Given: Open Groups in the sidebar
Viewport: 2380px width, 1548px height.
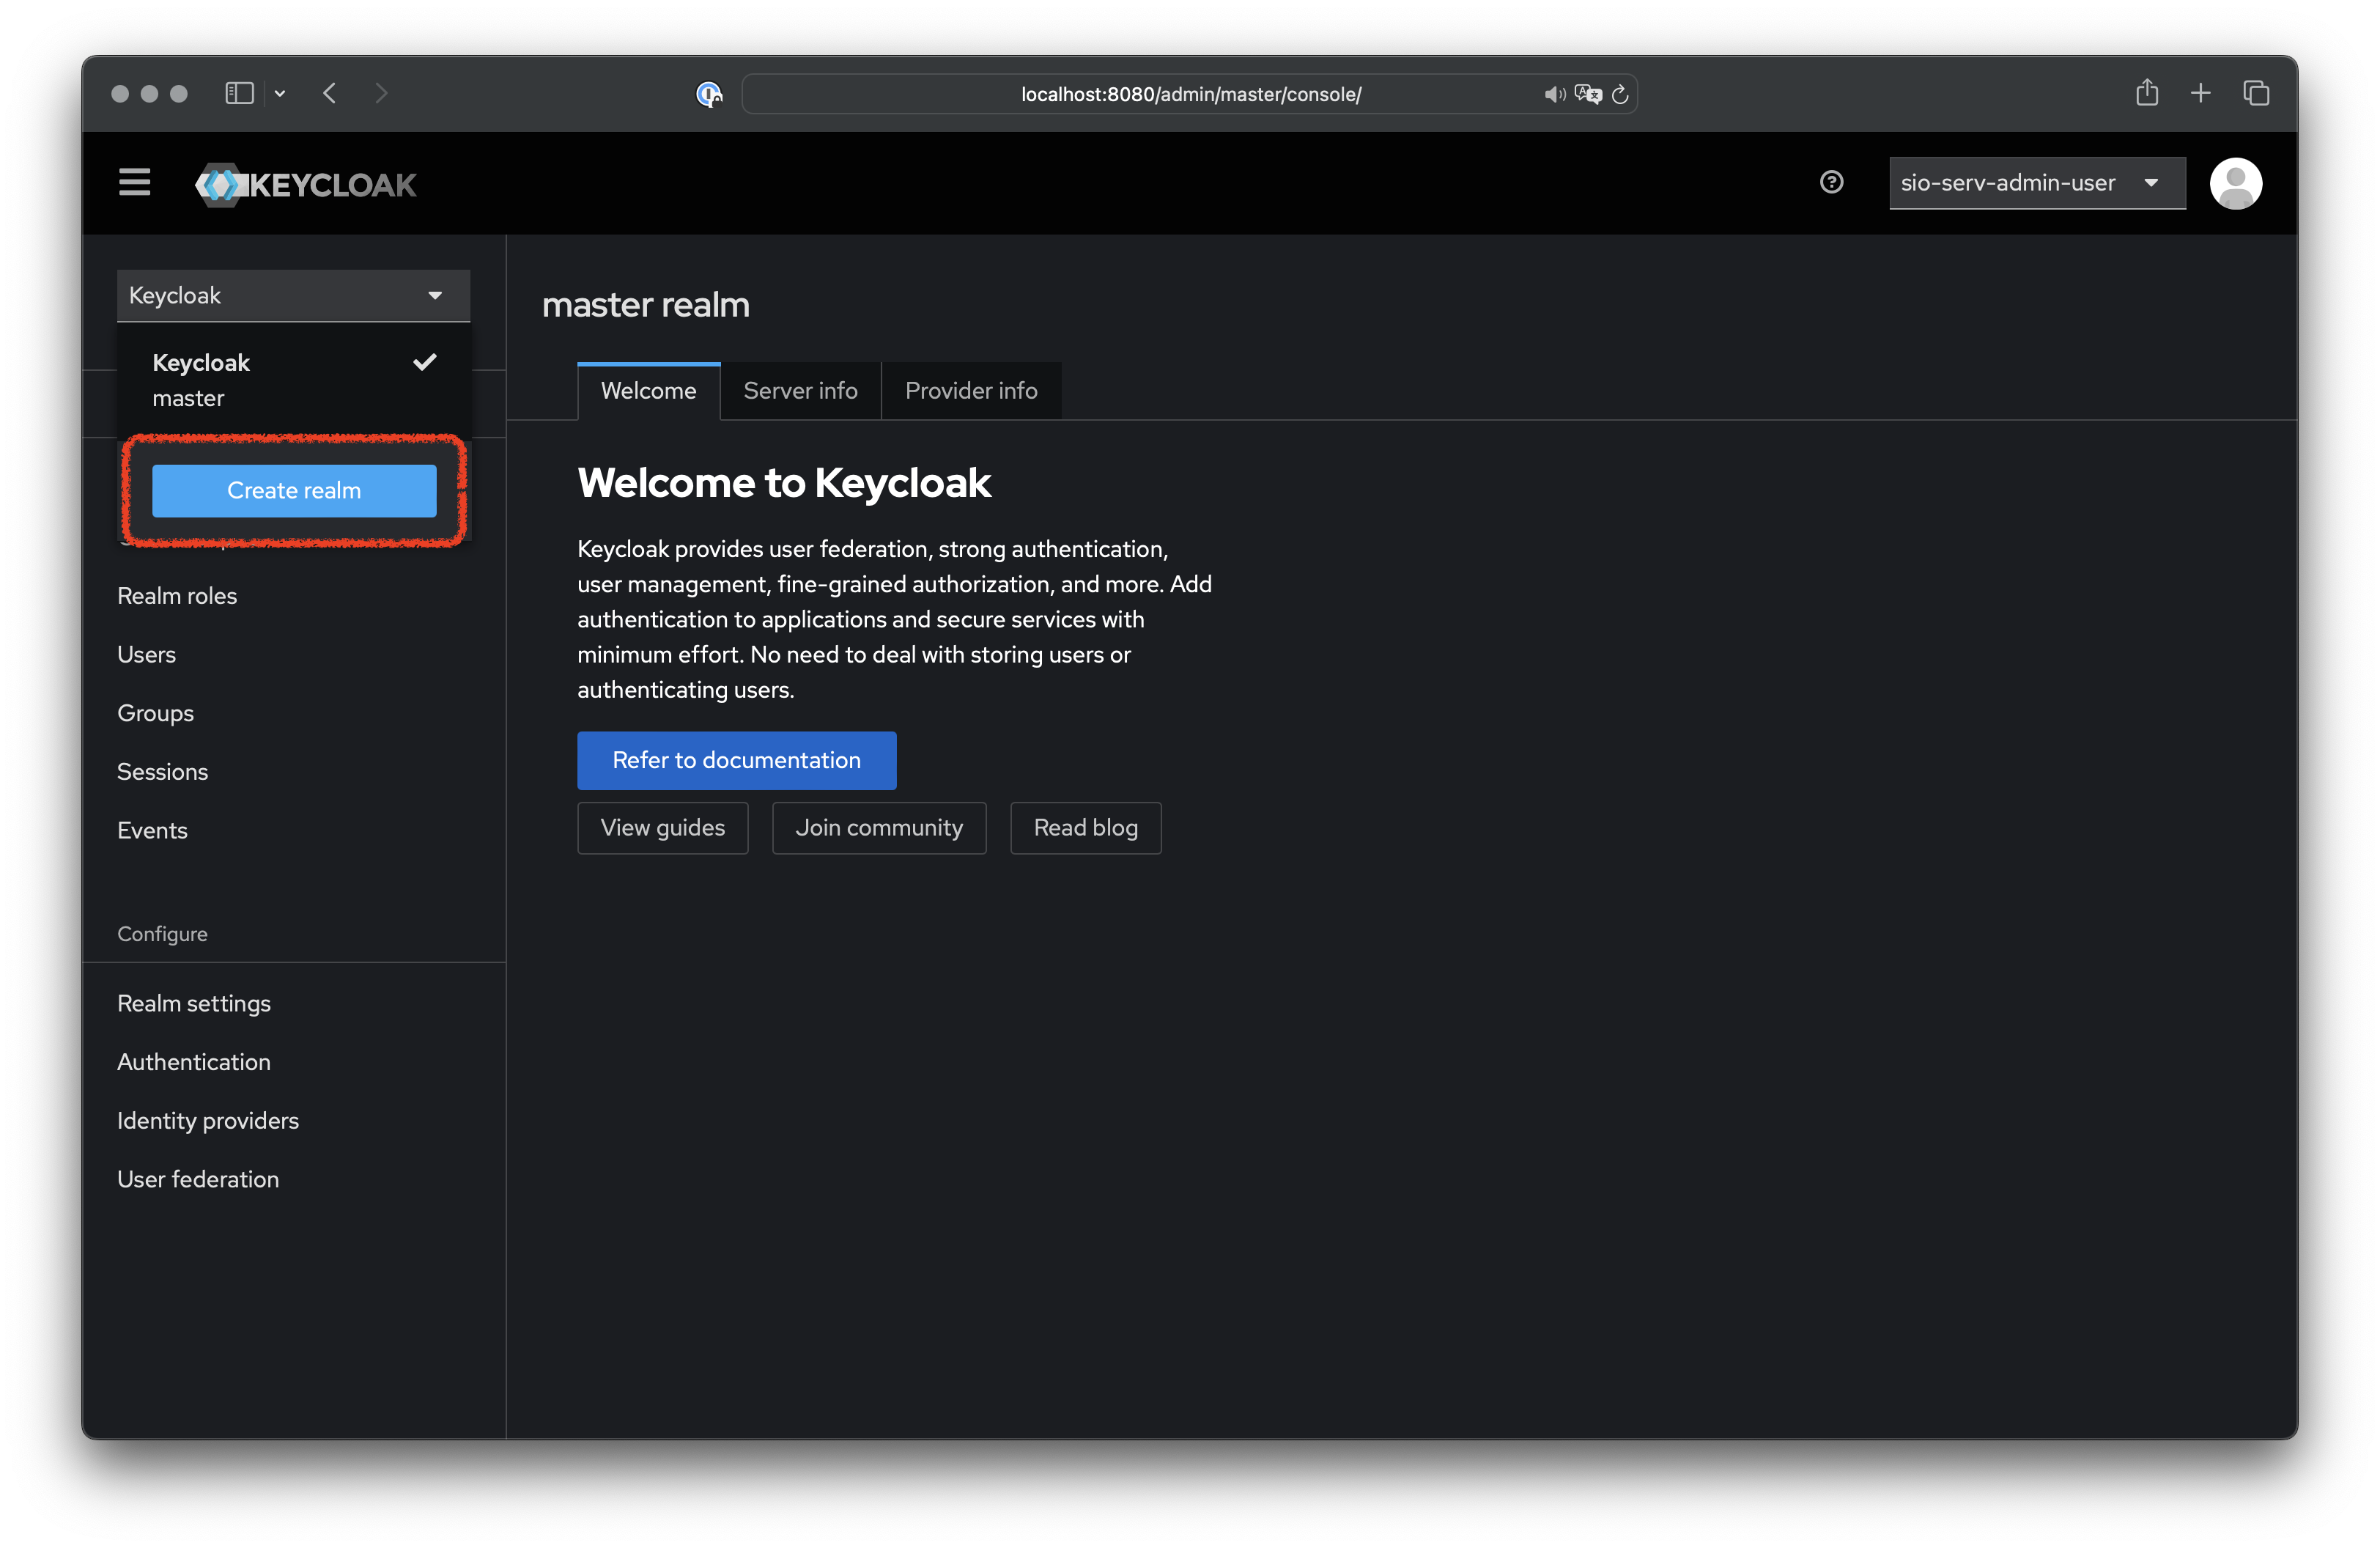Looking at the screenshot, I should point(155,713).
